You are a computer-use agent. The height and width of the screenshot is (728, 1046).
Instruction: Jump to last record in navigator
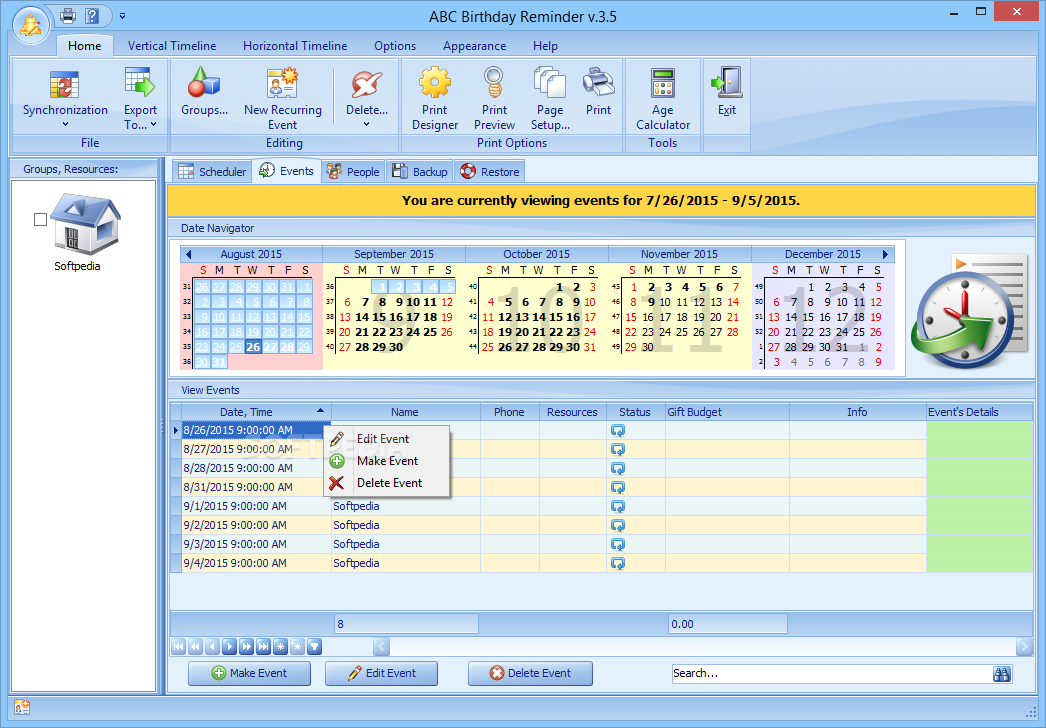coord(264,646)
